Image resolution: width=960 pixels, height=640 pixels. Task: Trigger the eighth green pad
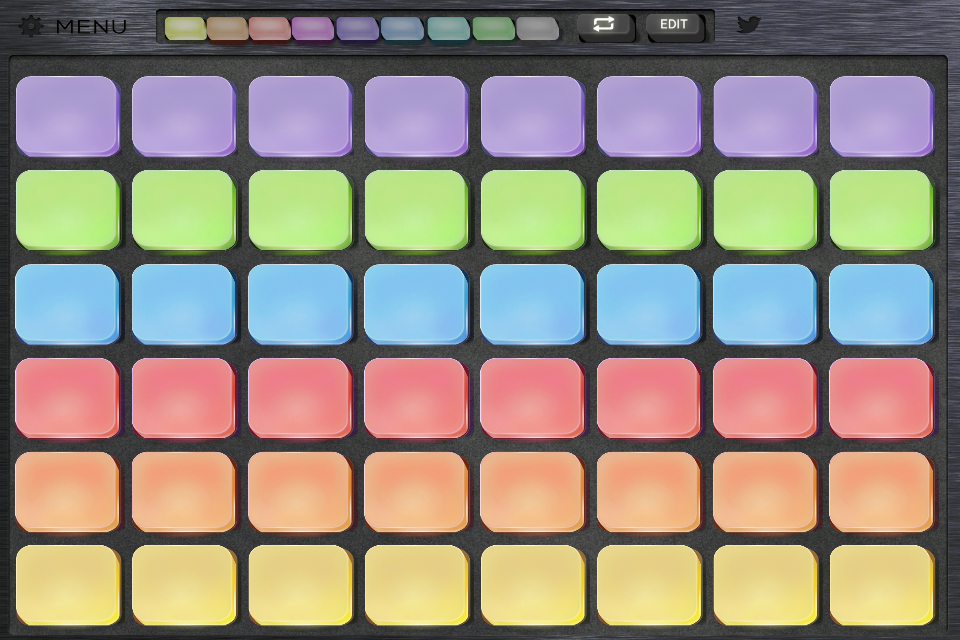882,210
